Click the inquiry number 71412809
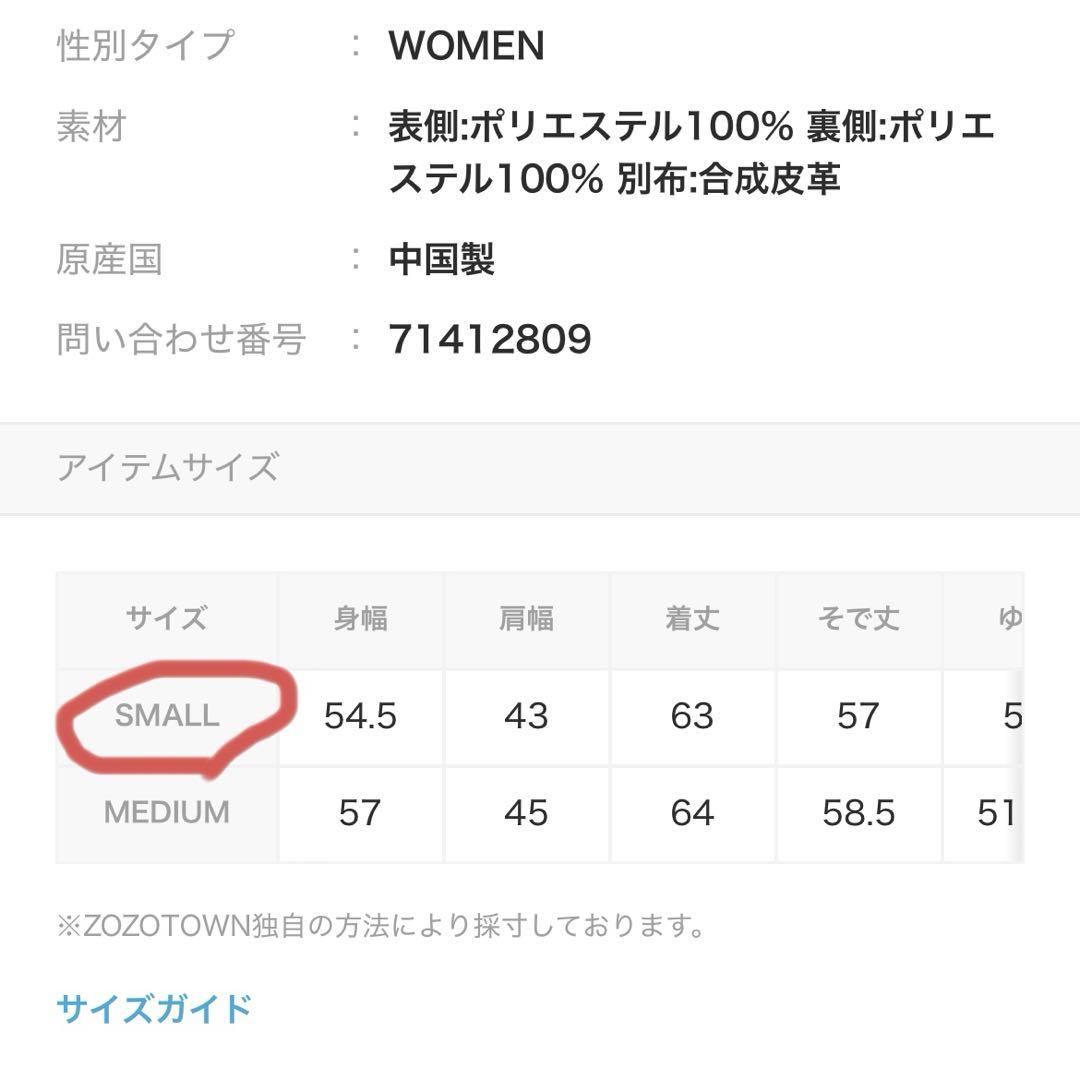This screenshot has height=1080, width=1080. (x=490, y=339)
